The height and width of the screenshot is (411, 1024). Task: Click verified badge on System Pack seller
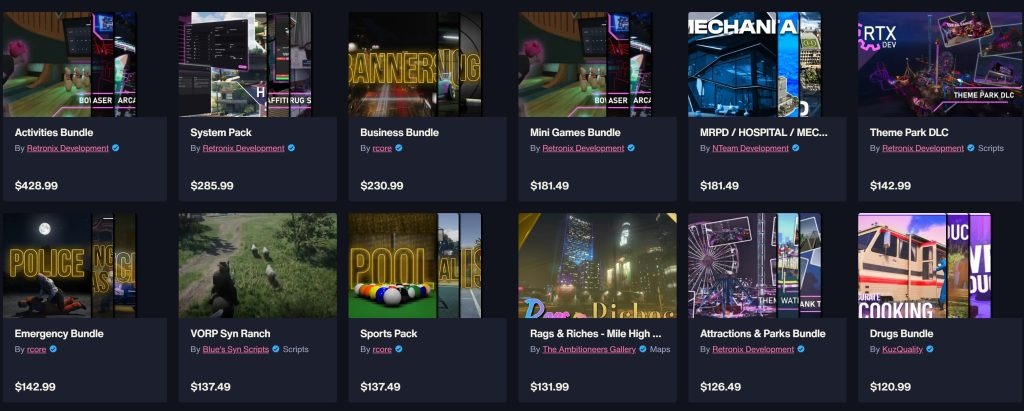tap(291, 148)
